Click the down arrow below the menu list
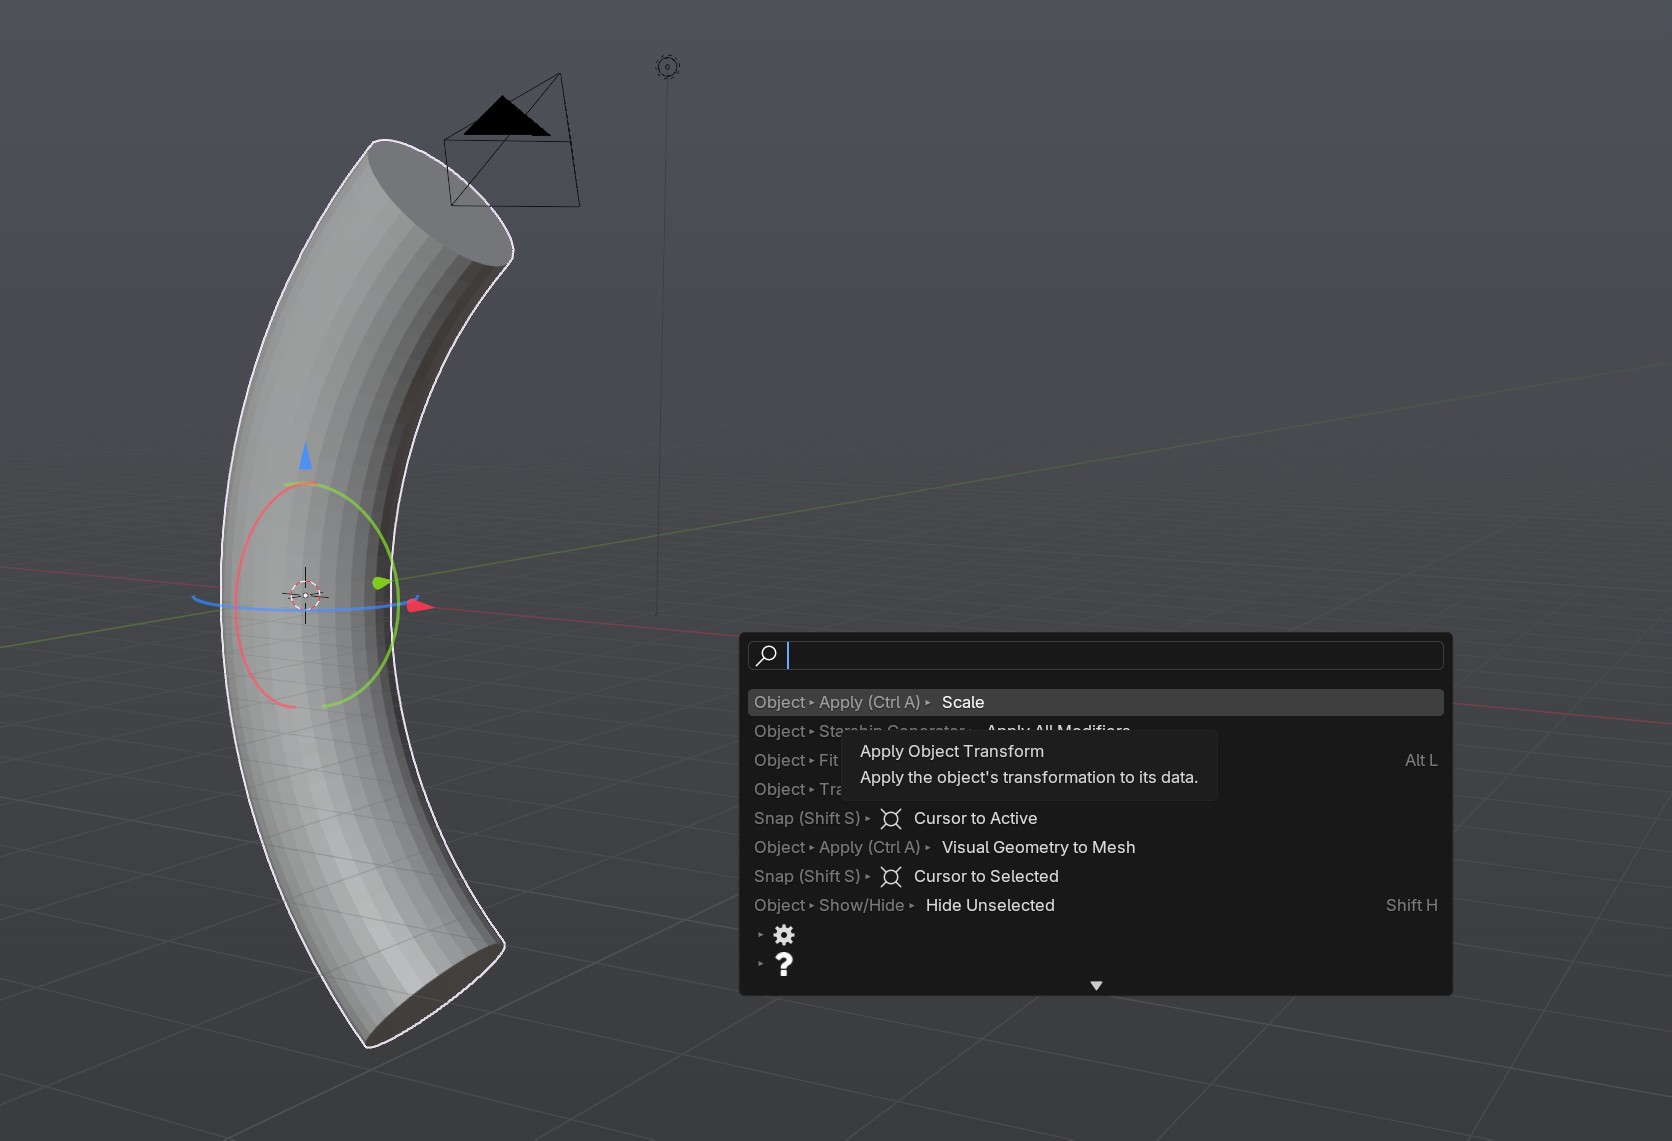Viewport: 1672px width, 1141px height. (1096, 986)
